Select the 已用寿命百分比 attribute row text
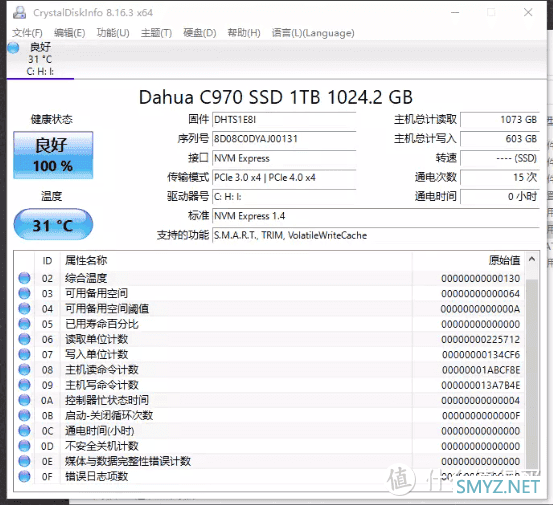The height and width of the screenshot is (506, 553). [102, 324]
